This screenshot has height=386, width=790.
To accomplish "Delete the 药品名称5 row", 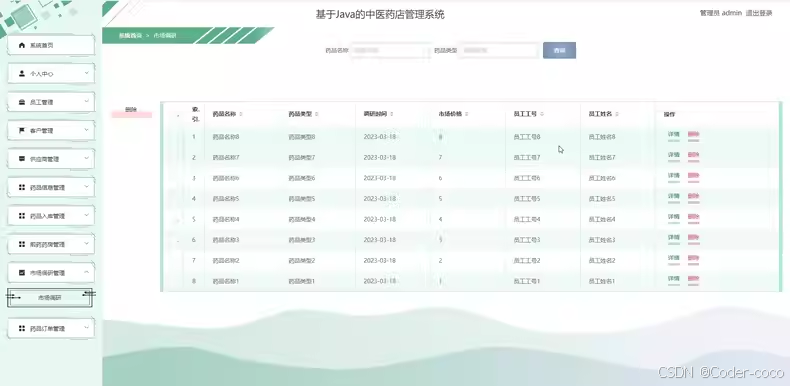I will (693, 197).
